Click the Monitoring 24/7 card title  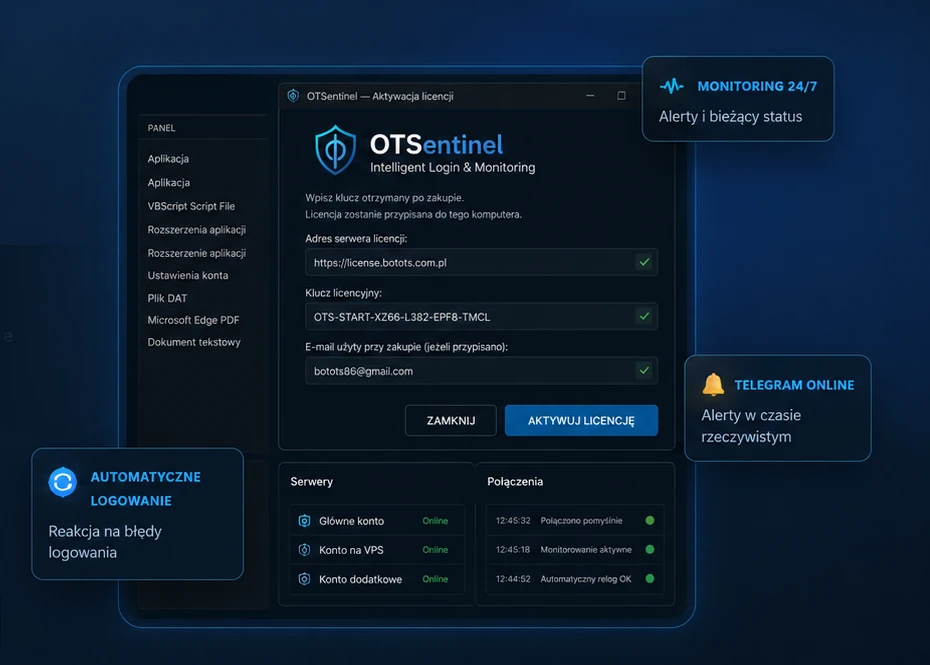(757, 86)
